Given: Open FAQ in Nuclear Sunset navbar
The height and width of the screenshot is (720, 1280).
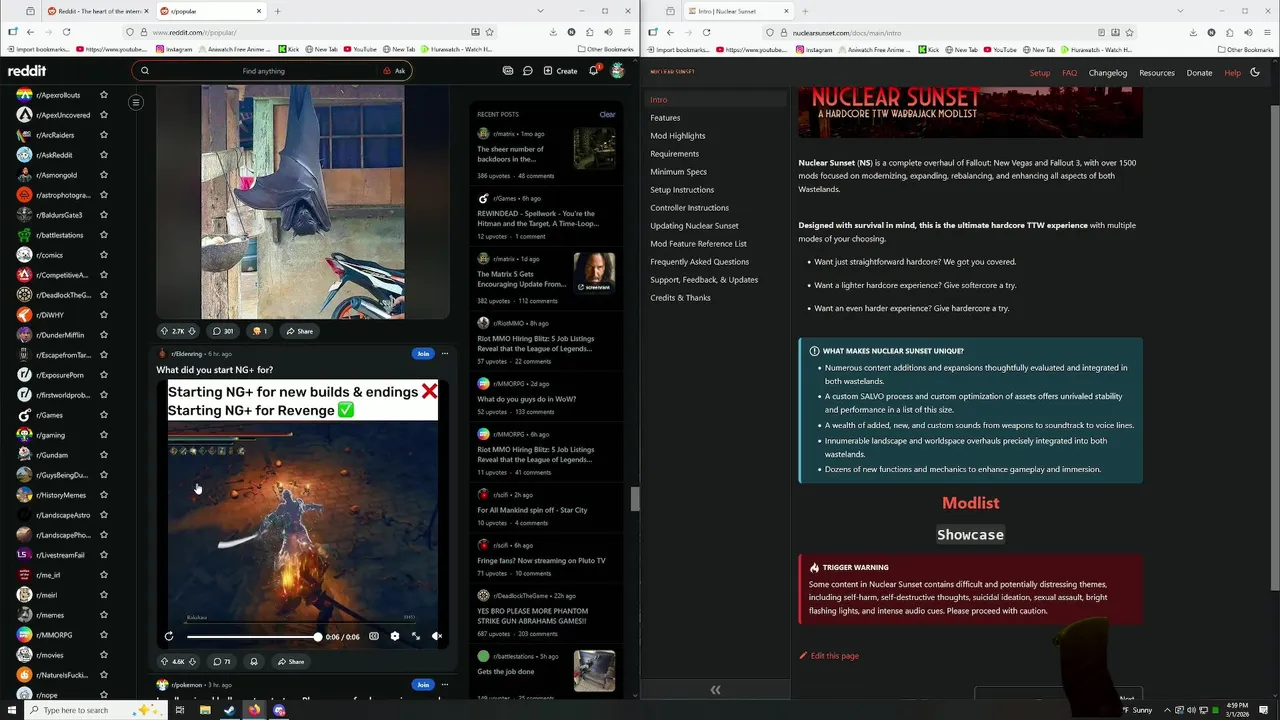Looking at the screenshot, I should point(1069,73).
